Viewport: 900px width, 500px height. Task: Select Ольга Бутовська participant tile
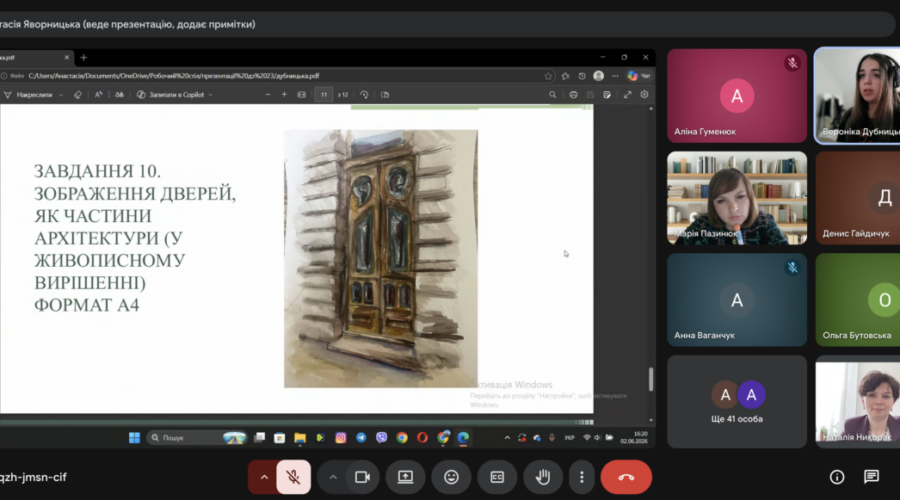pyautogui.click(x=858, y=300)
